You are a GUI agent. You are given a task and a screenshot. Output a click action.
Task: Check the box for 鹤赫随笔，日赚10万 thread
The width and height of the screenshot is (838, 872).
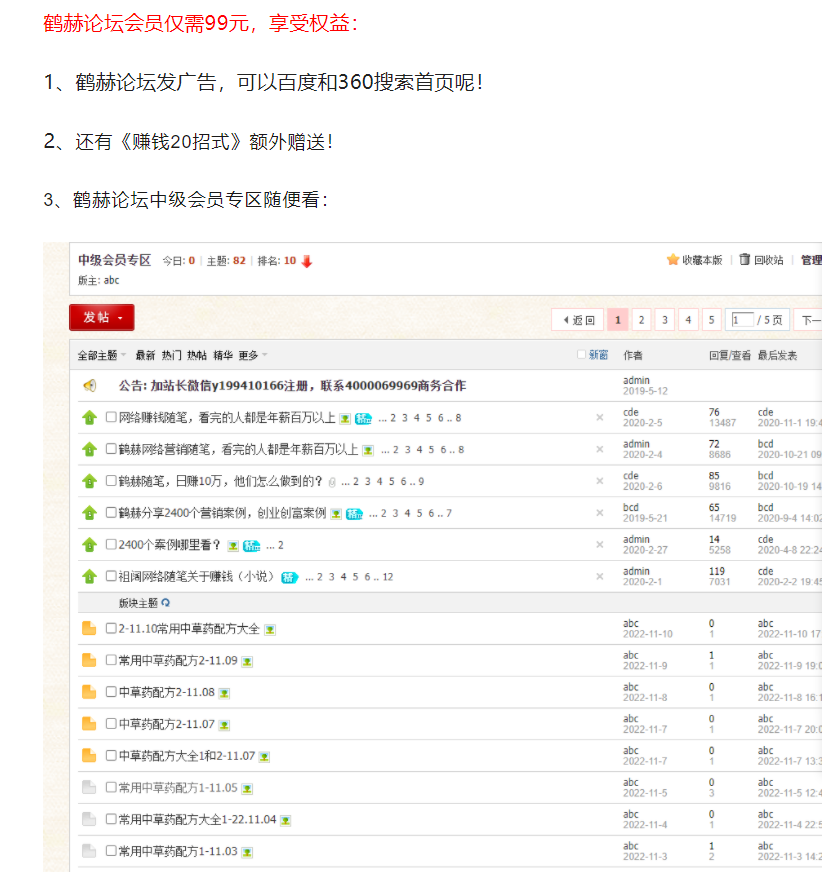(x=111, y=481)
